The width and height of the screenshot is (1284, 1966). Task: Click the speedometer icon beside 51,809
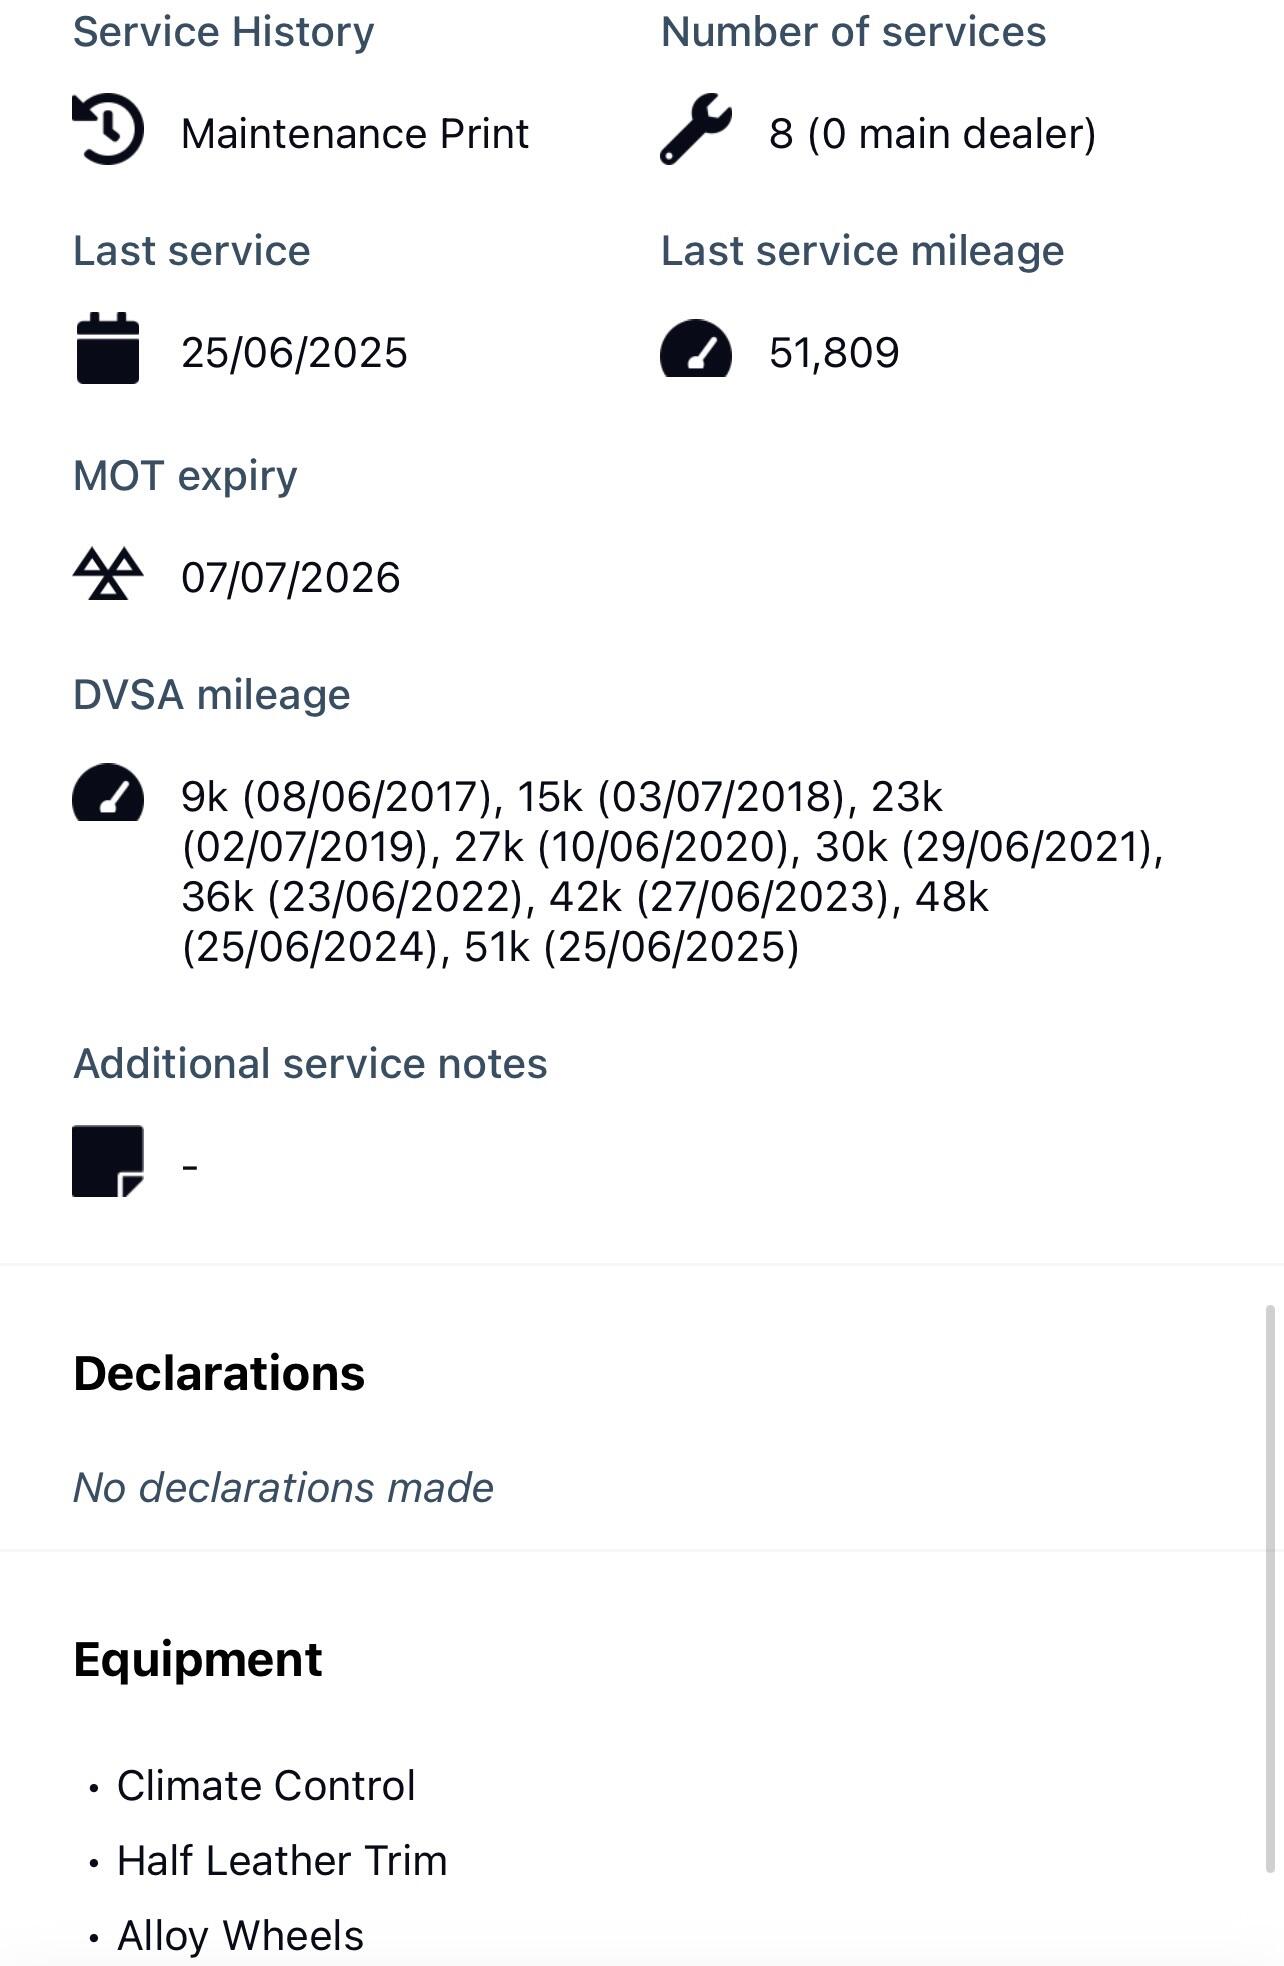[x=696, y=350]
